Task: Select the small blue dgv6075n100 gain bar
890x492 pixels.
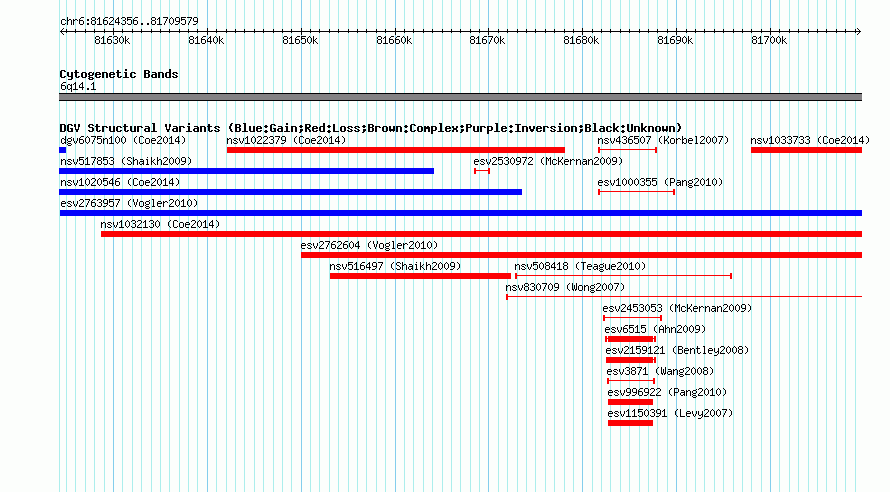Action: tap(62, 150)
